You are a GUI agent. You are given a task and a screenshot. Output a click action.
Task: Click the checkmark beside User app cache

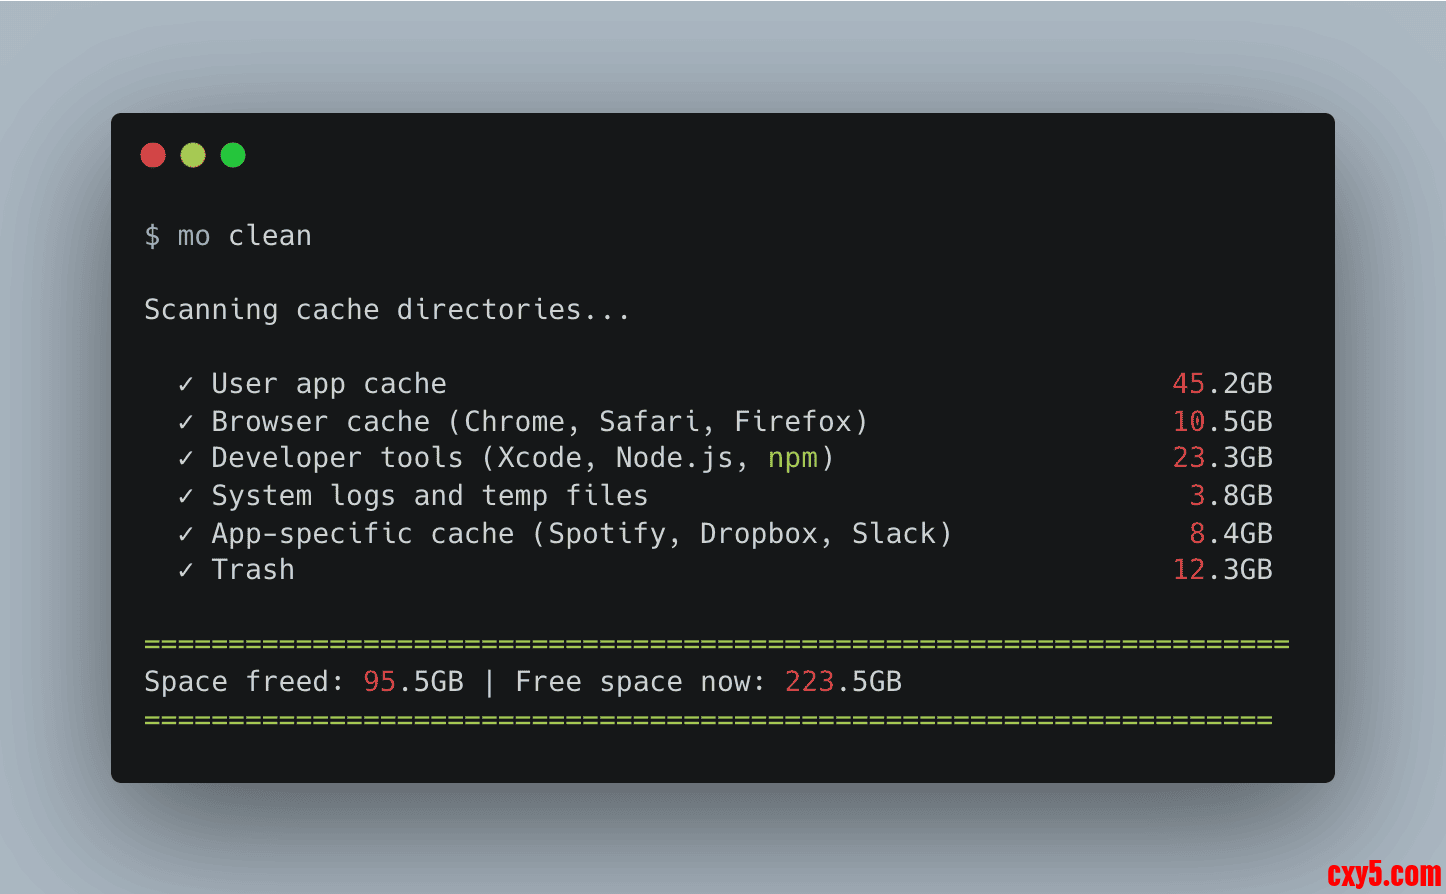click(x=186, y=384)
